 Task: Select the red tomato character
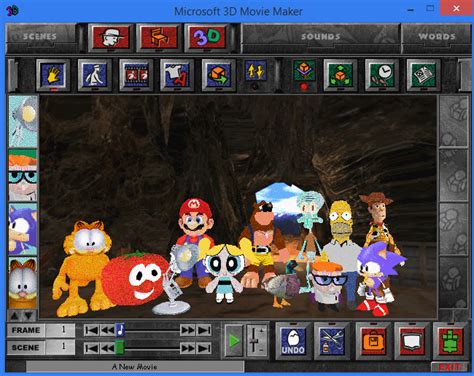(x=135, y=279)
